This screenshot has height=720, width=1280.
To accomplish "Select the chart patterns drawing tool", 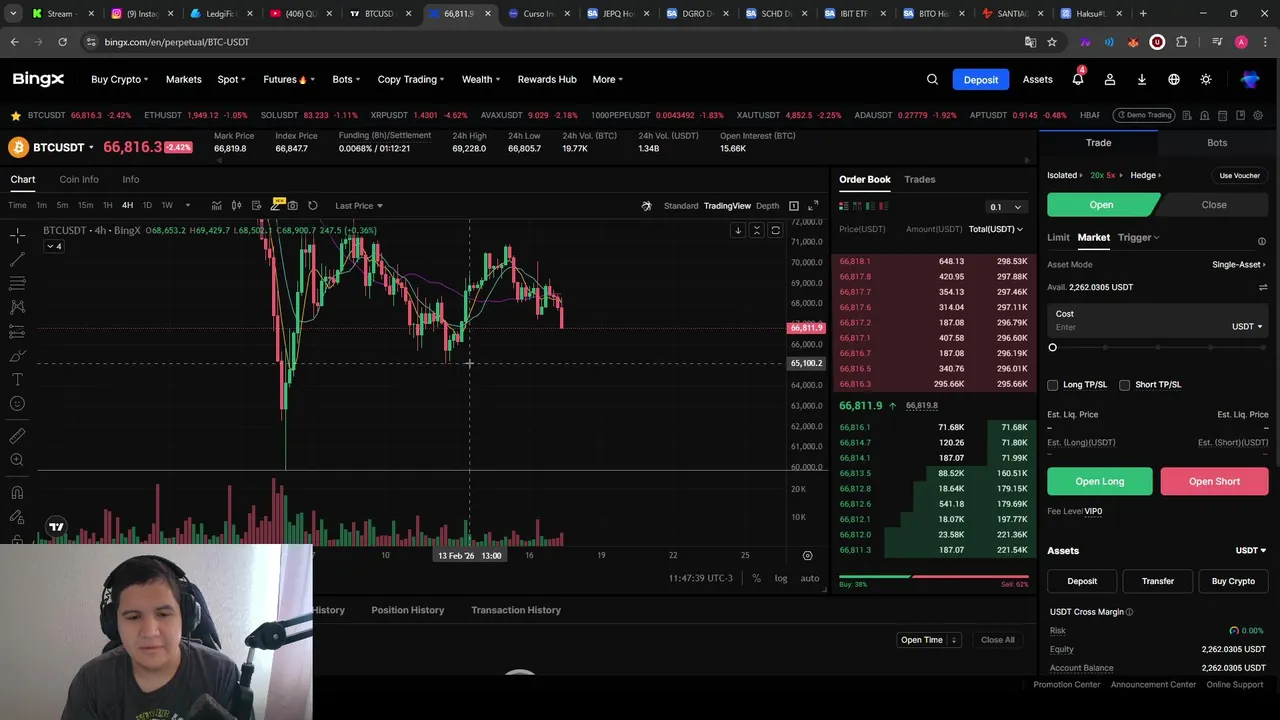I will pos(17,308).
